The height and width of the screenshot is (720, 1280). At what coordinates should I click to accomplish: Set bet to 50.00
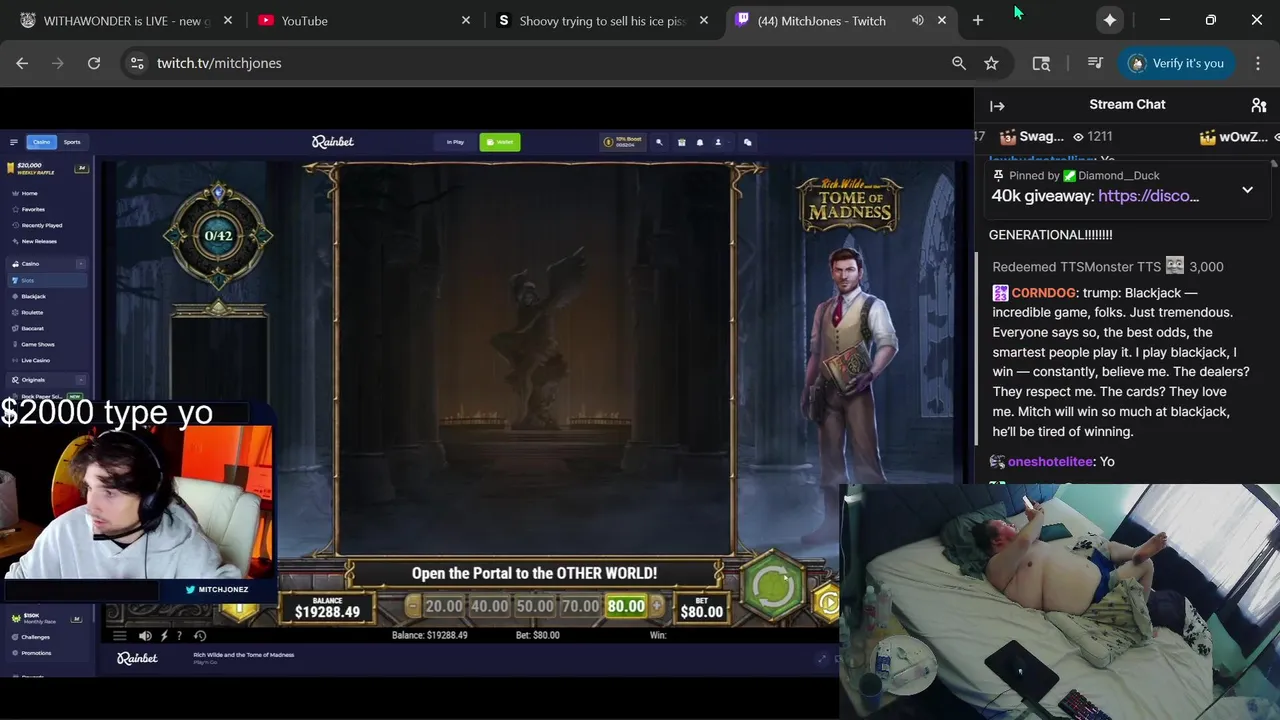coord(534,606)
